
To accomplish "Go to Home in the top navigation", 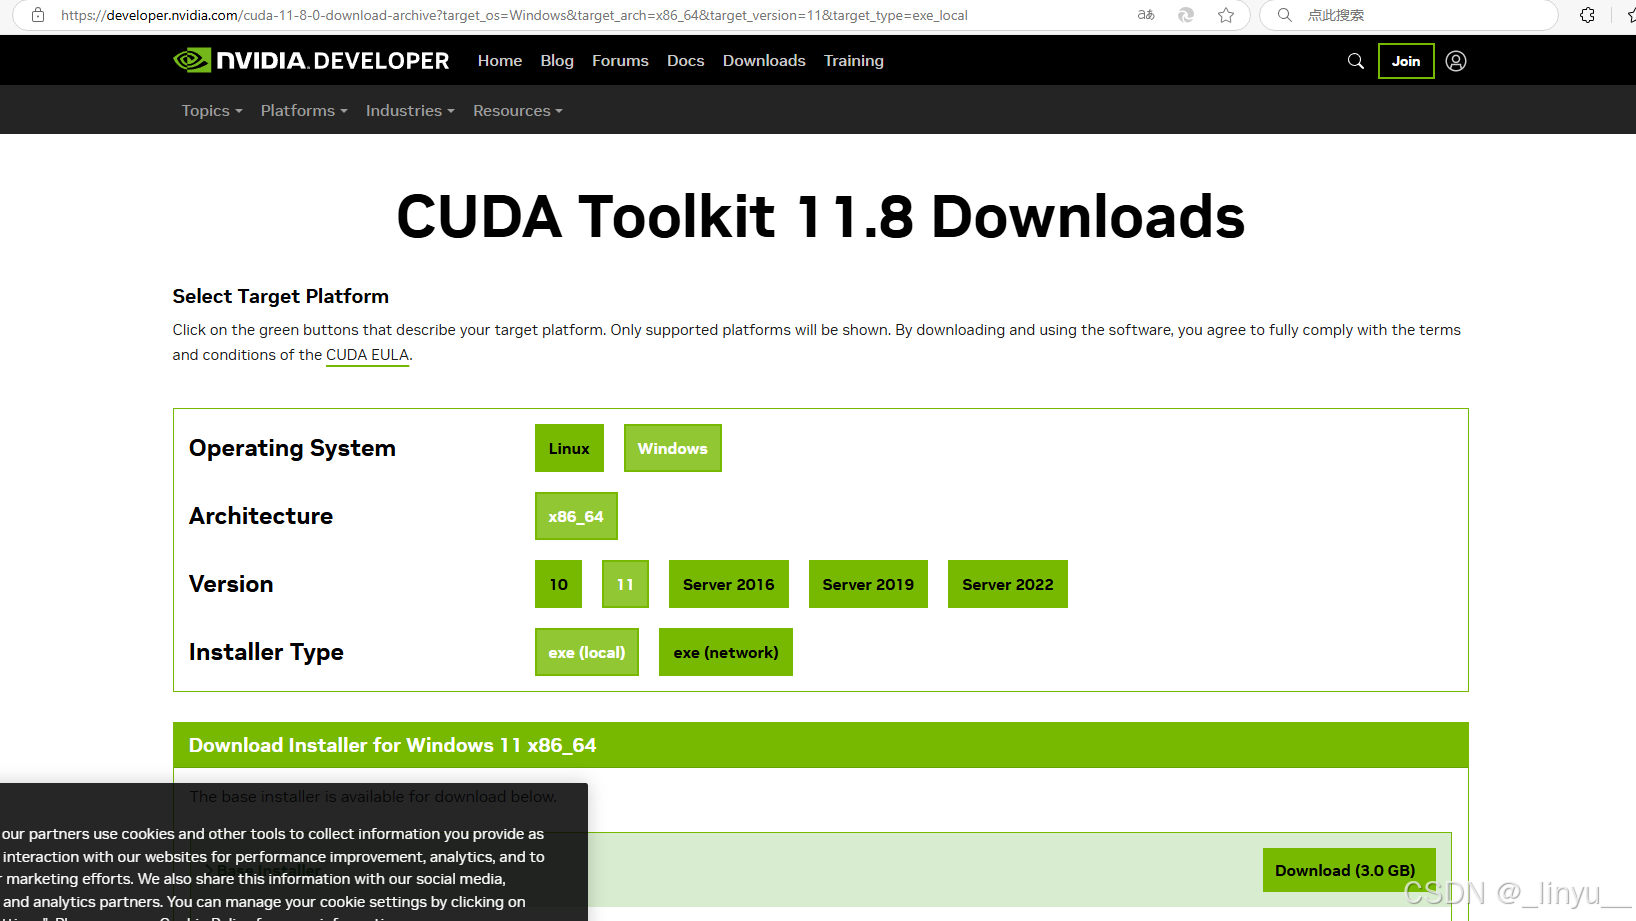I will (x=500, y=61).
